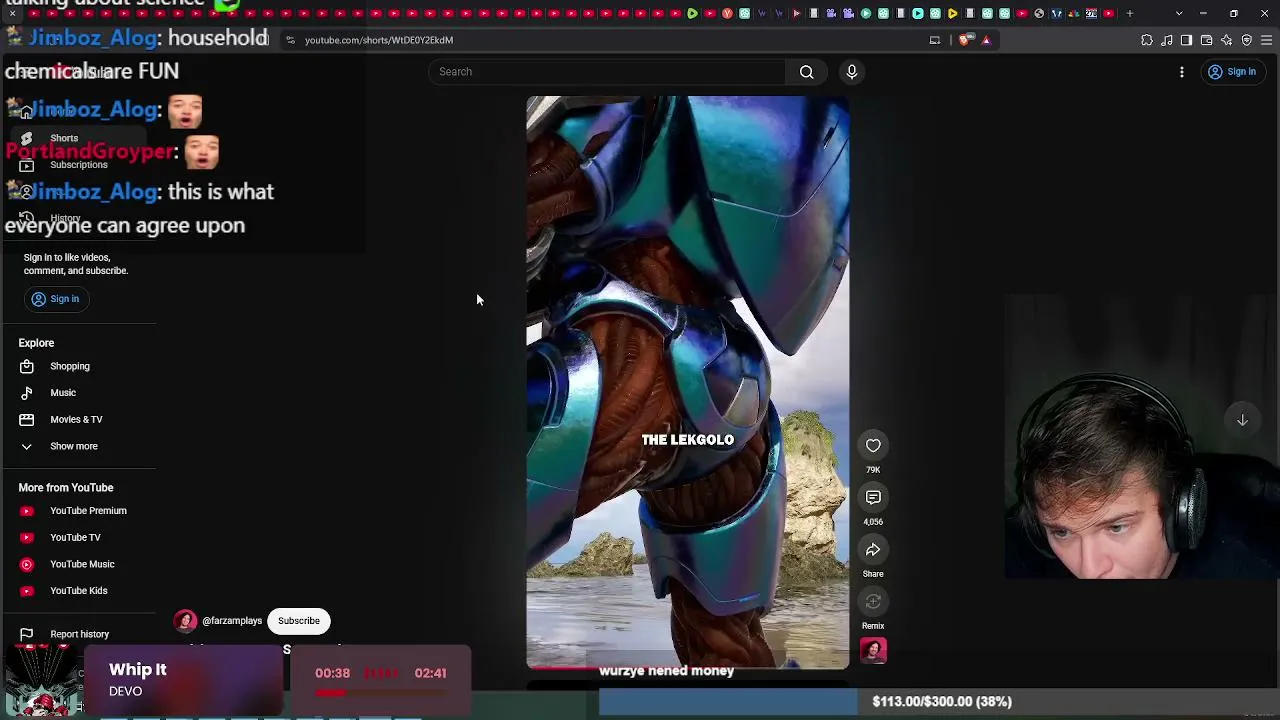Open the tab search dropdown chevron

[x=1179, y=14]
